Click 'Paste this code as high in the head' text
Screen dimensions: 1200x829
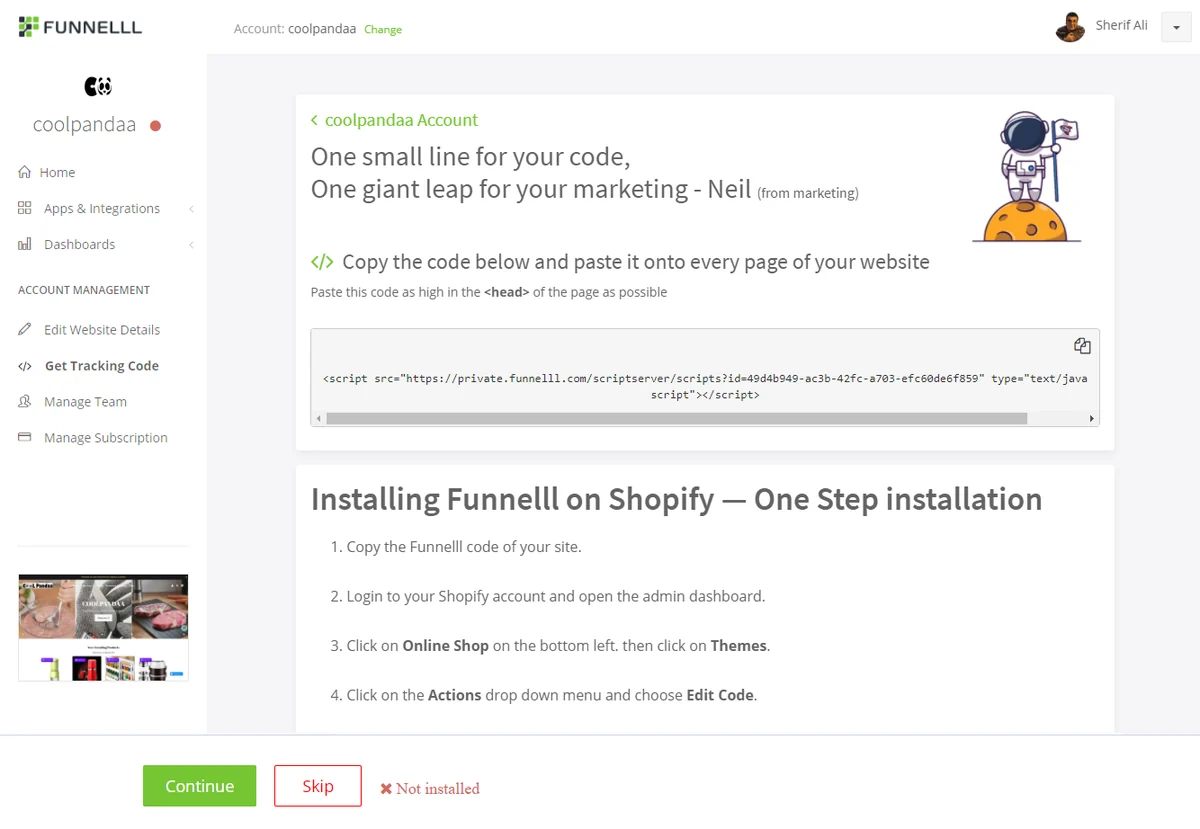[x=489, y=292]
